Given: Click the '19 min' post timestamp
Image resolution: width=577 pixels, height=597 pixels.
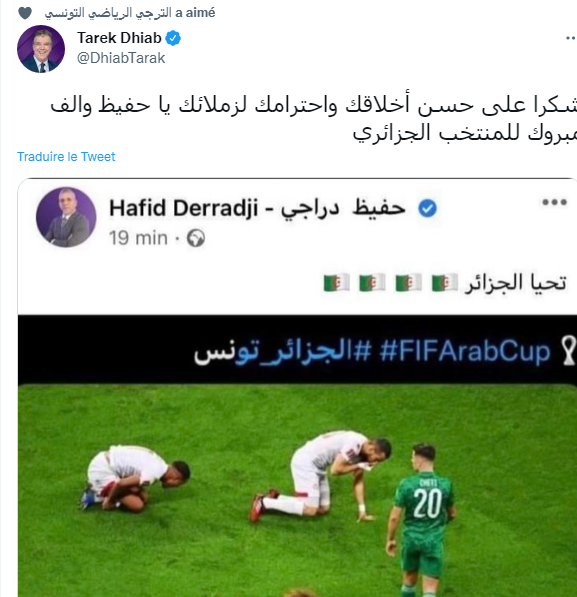Looking at the screenshot, I should [138, 238].
